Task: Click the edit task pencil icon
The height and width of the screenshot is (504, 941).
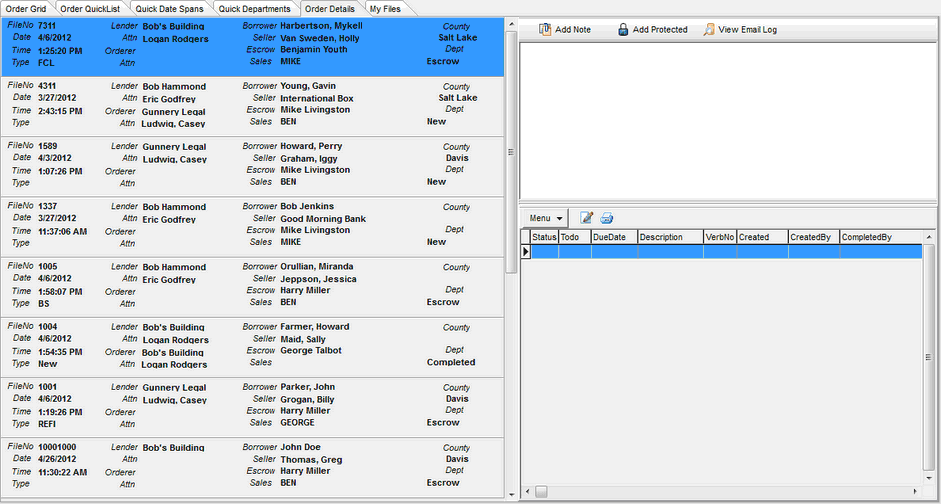Action: pyautogui.click(x=587, y=218)
